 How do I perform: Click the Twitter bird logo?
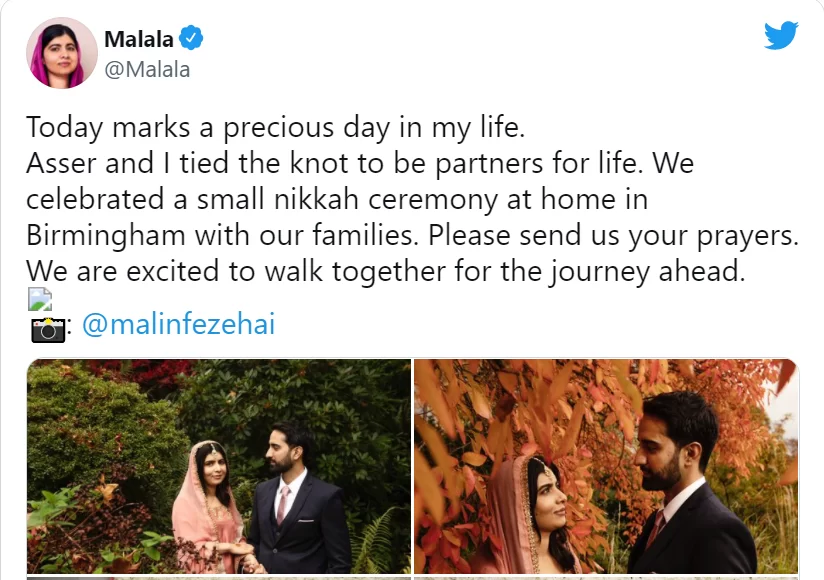pos(781,37)
